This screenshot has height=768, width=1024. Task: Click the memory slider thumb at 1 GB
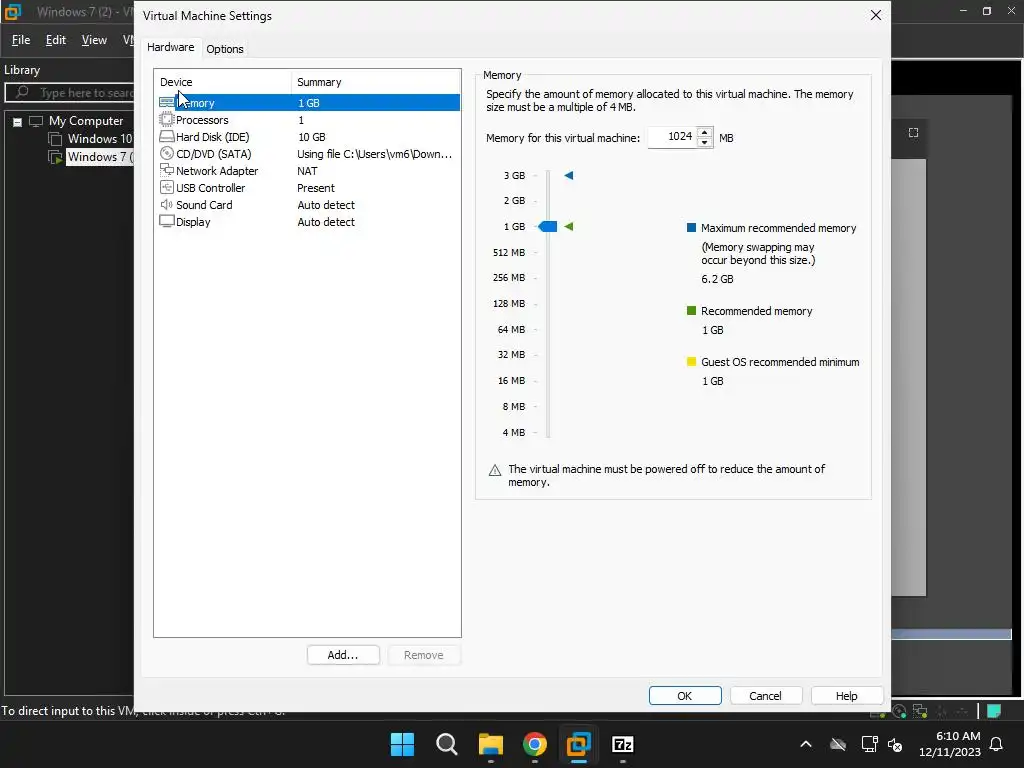coord(547,226)
